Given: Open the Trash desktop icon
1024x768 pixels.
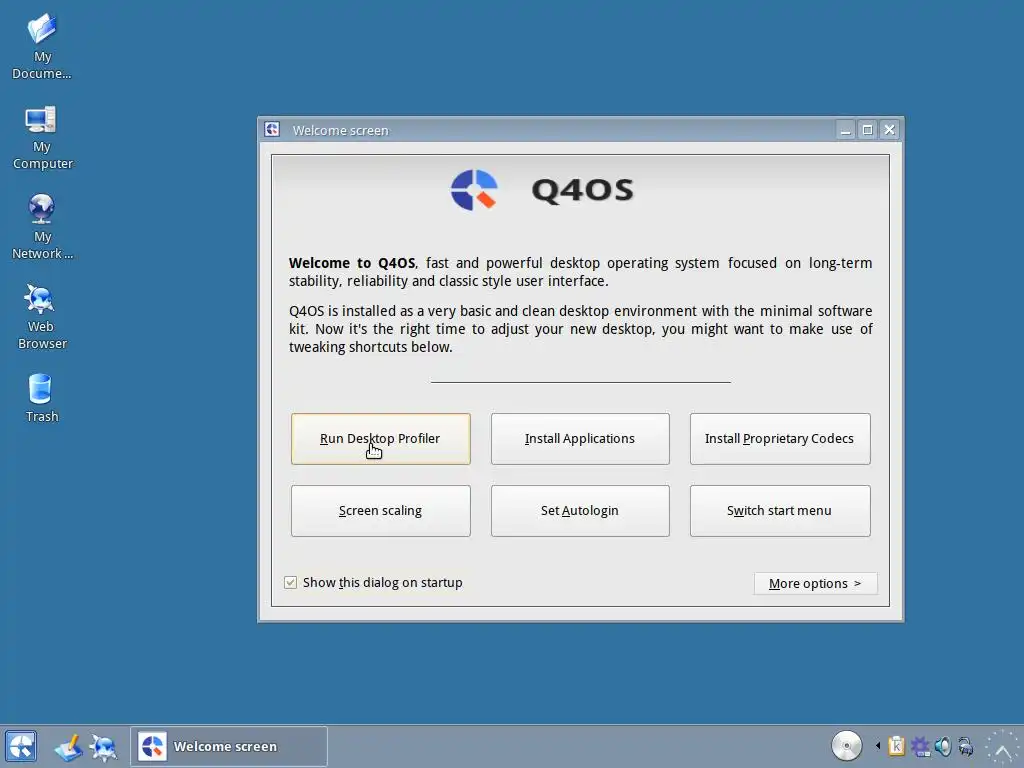Looking at the screenshot, I should [x=42, y=397].
